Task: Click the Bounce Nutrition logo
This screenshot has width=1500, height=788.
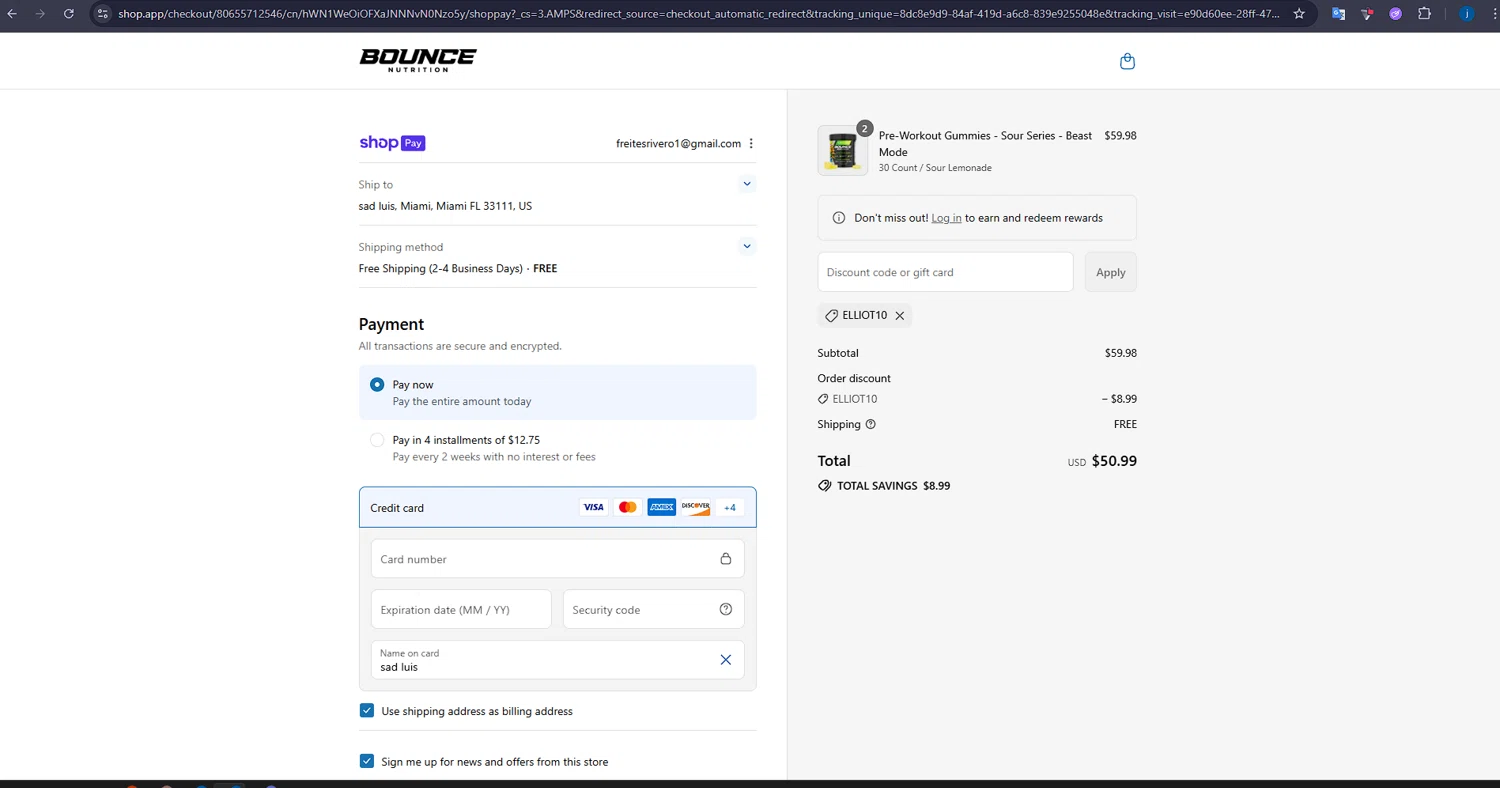Action: tap(418, 60)
